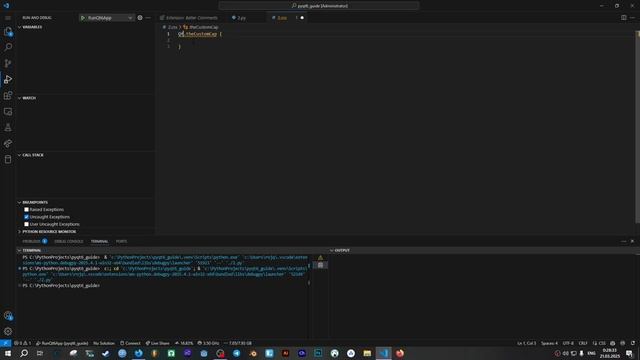Click No Solution in the status bar
Viewport: 640px width, 360px height.
[x=104, y=343]
